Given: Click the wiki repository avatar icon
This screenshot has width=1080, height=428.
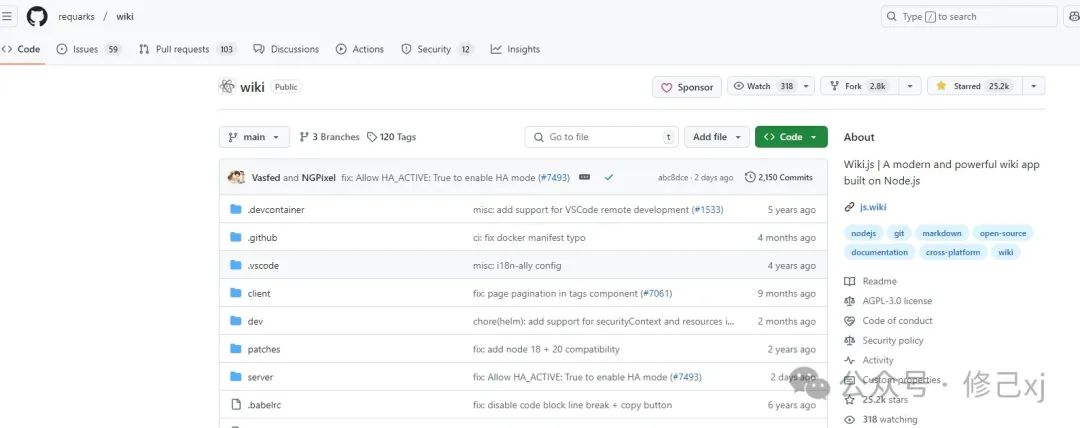Looking at the screenshot, I should (x=227, y=87).
